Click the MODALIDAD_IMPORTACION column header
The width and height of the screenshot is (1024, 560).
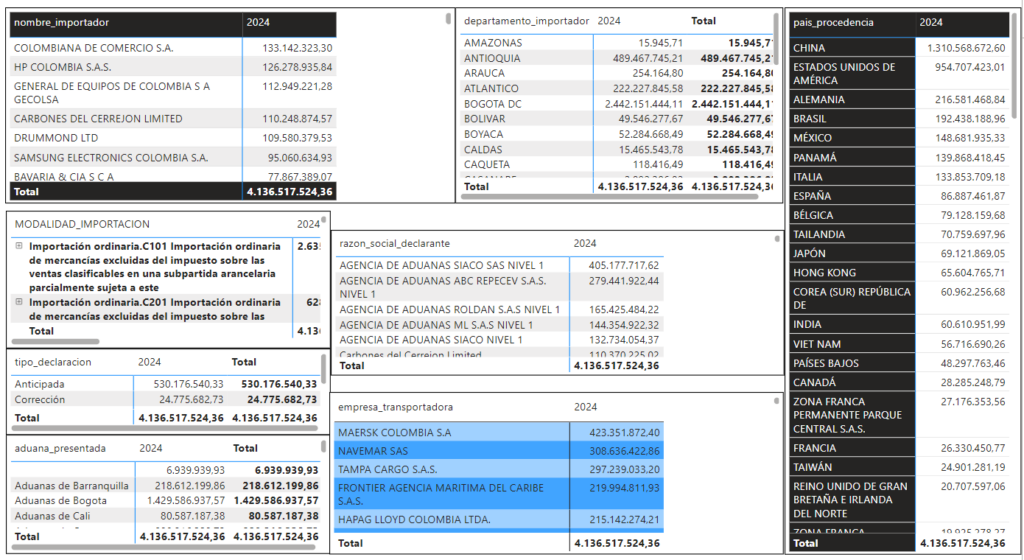click(82, 224)
